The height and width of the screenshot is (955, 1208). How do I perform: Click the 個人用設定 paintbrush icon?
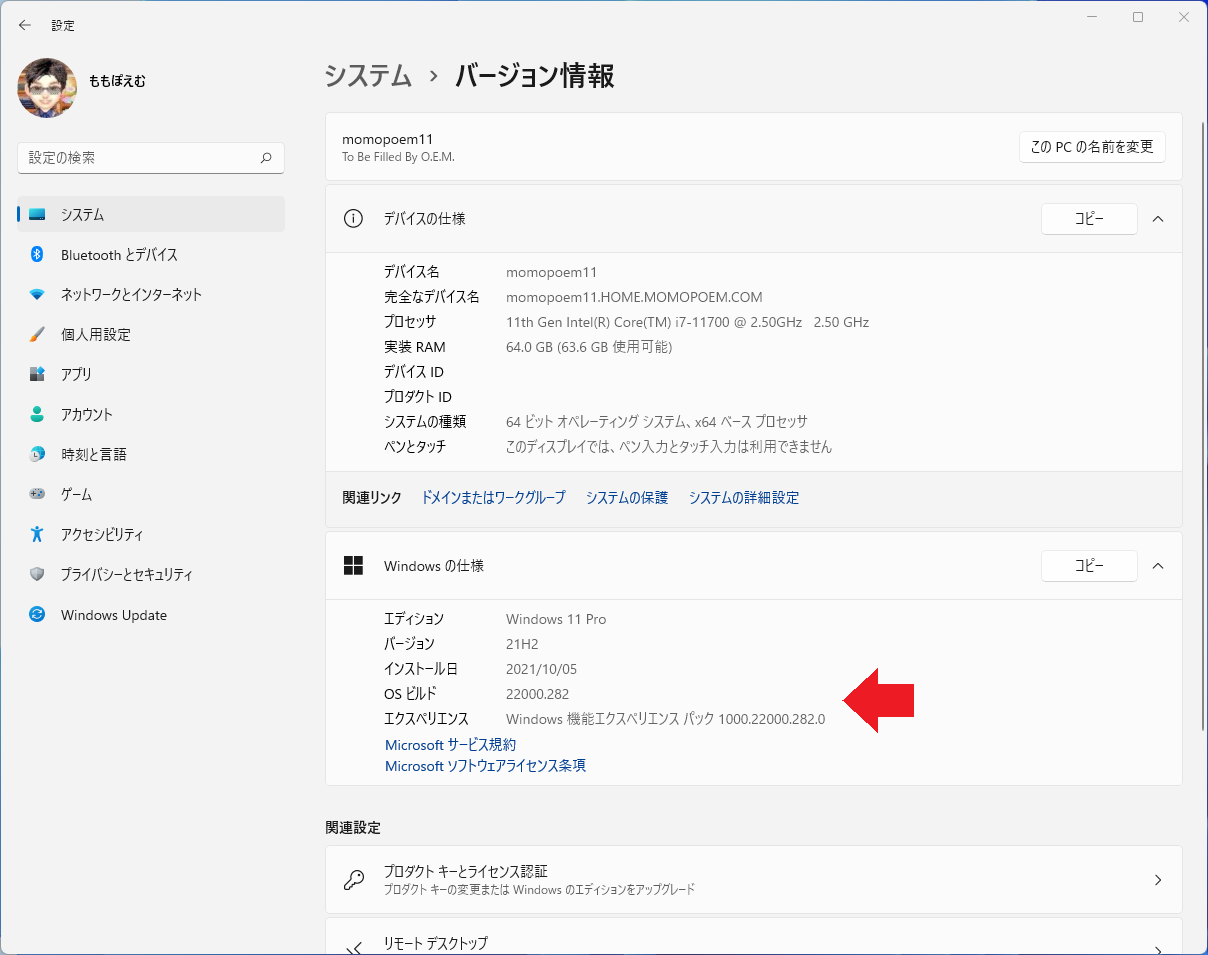pos(37,335)
